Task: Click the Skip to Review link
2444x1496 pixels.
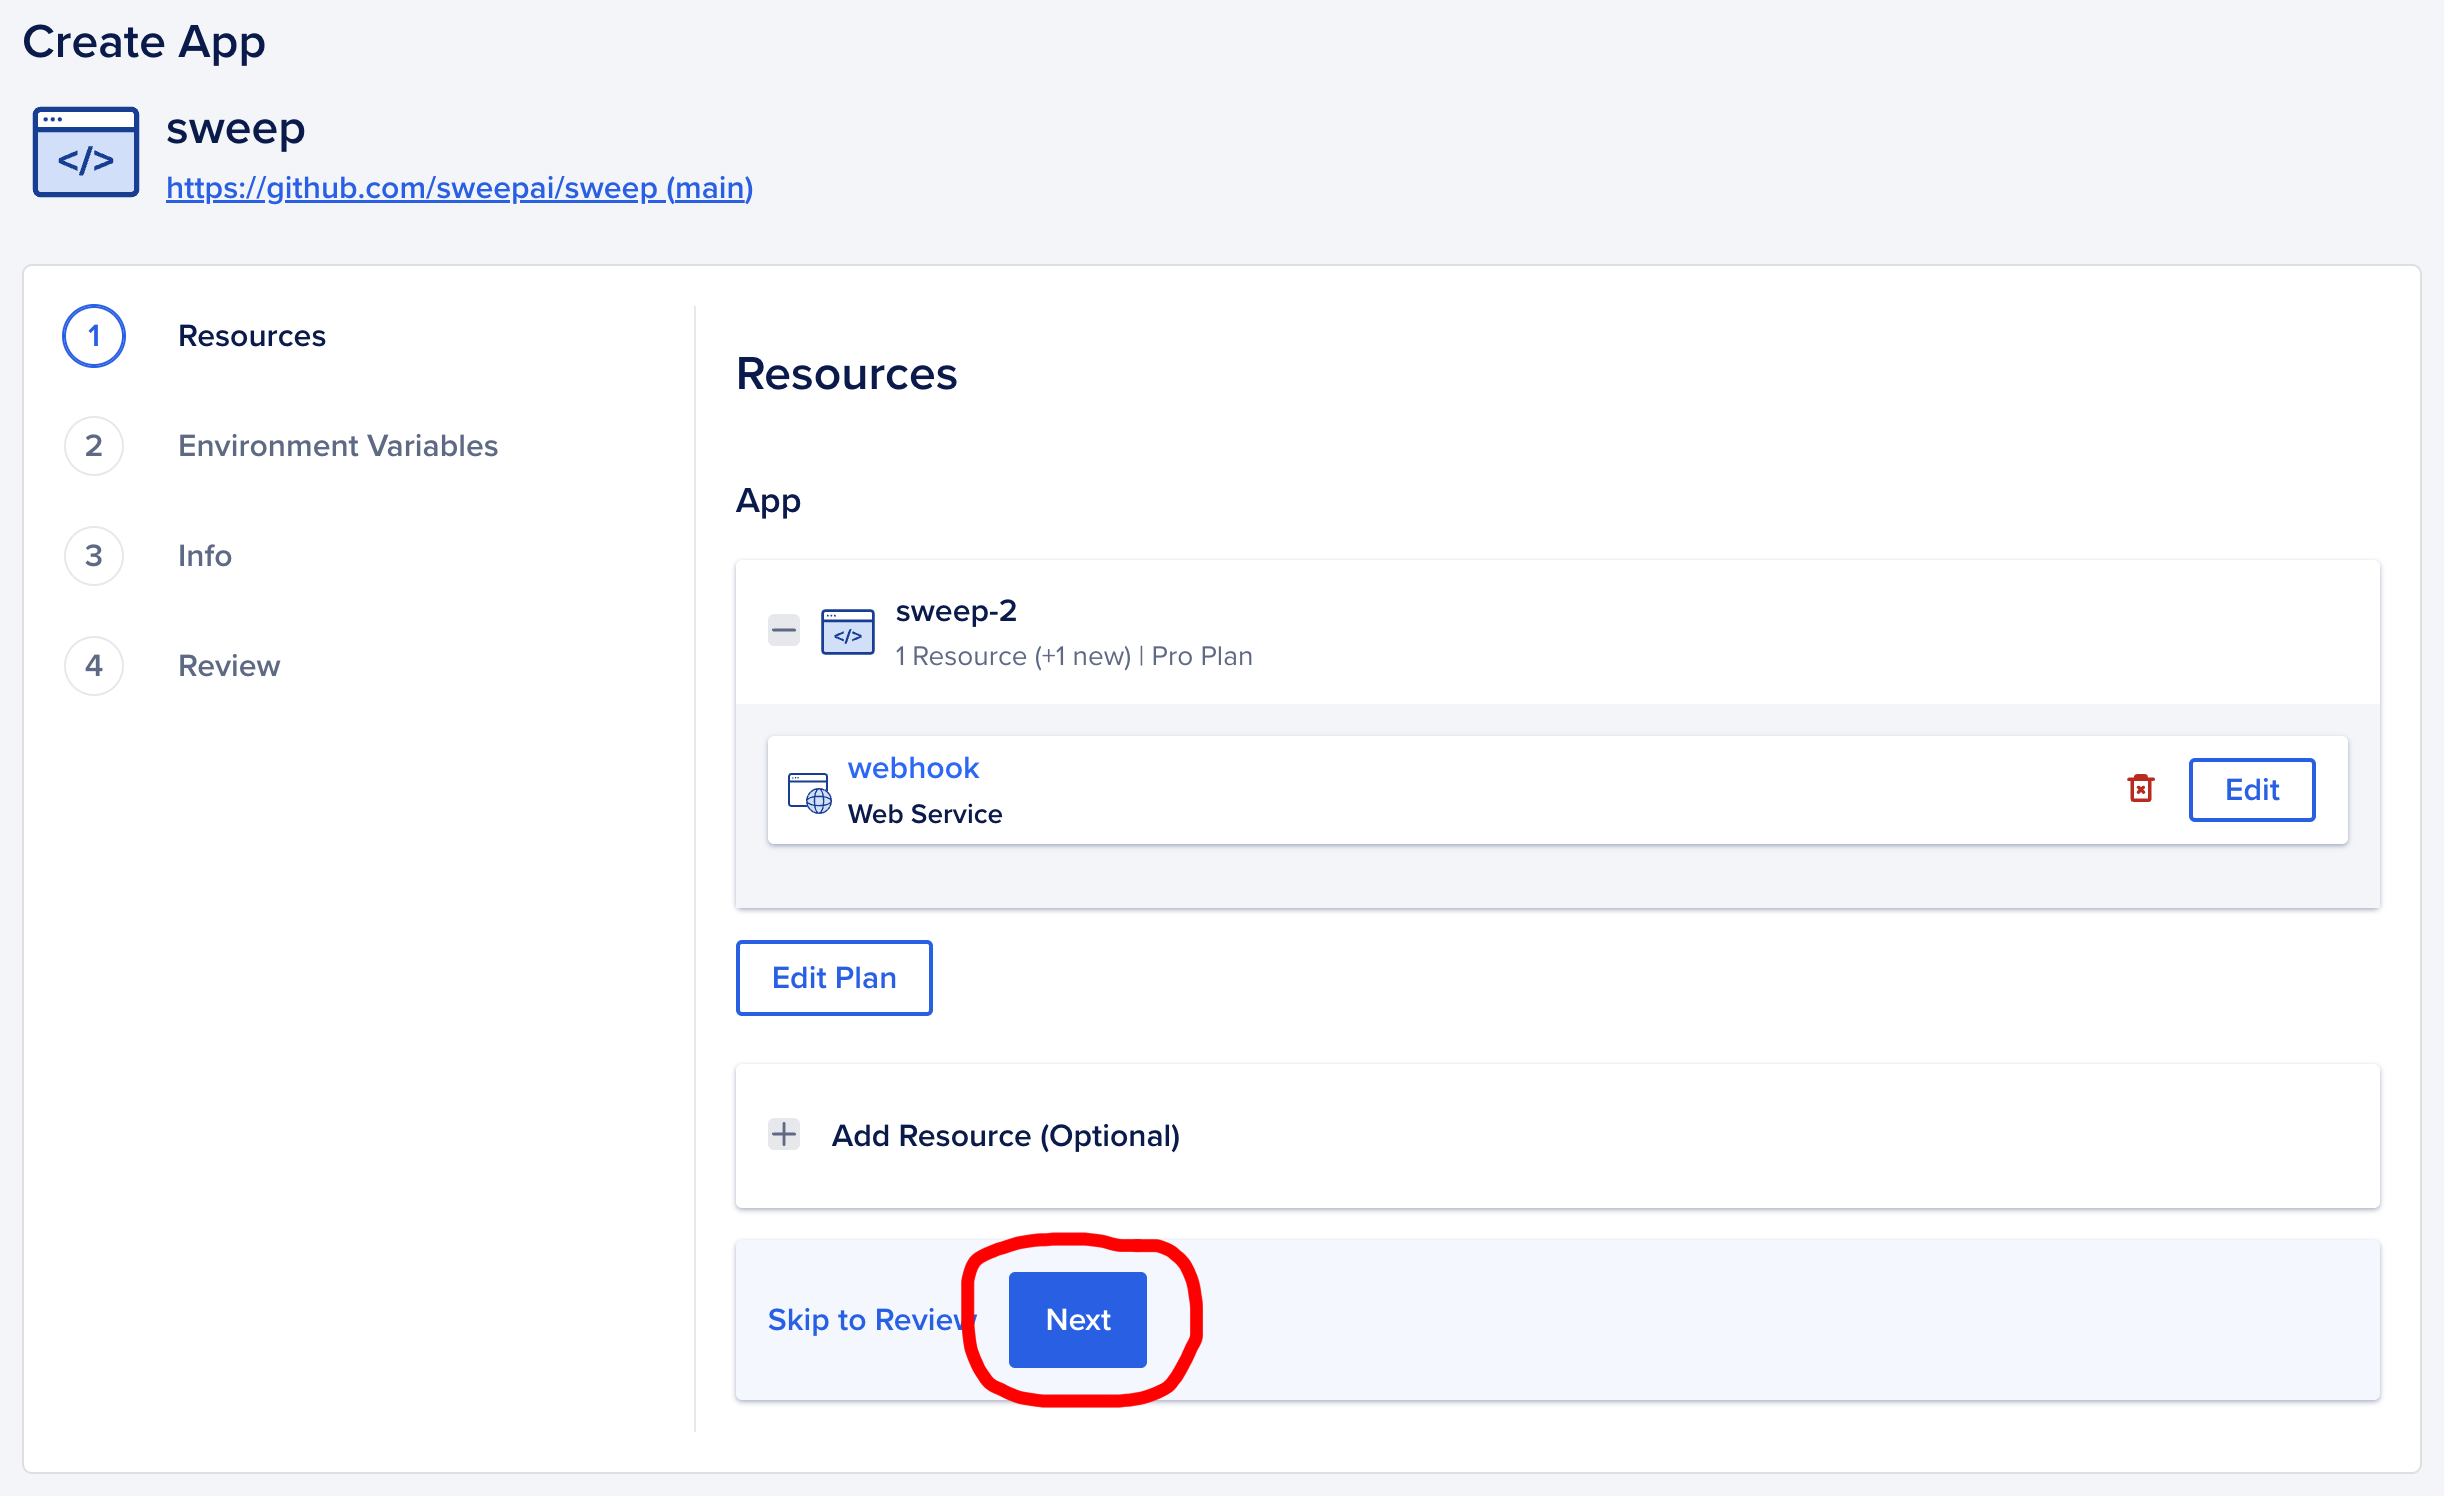Action: [870, 1320]
